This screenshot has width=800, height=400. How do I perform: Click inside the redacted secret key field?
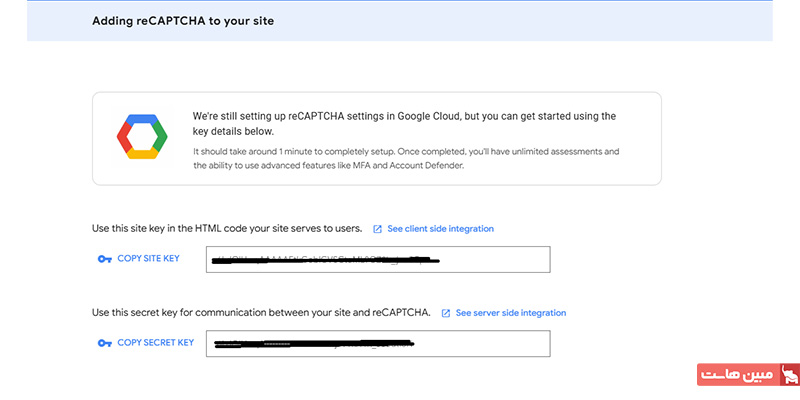[378, 343]
